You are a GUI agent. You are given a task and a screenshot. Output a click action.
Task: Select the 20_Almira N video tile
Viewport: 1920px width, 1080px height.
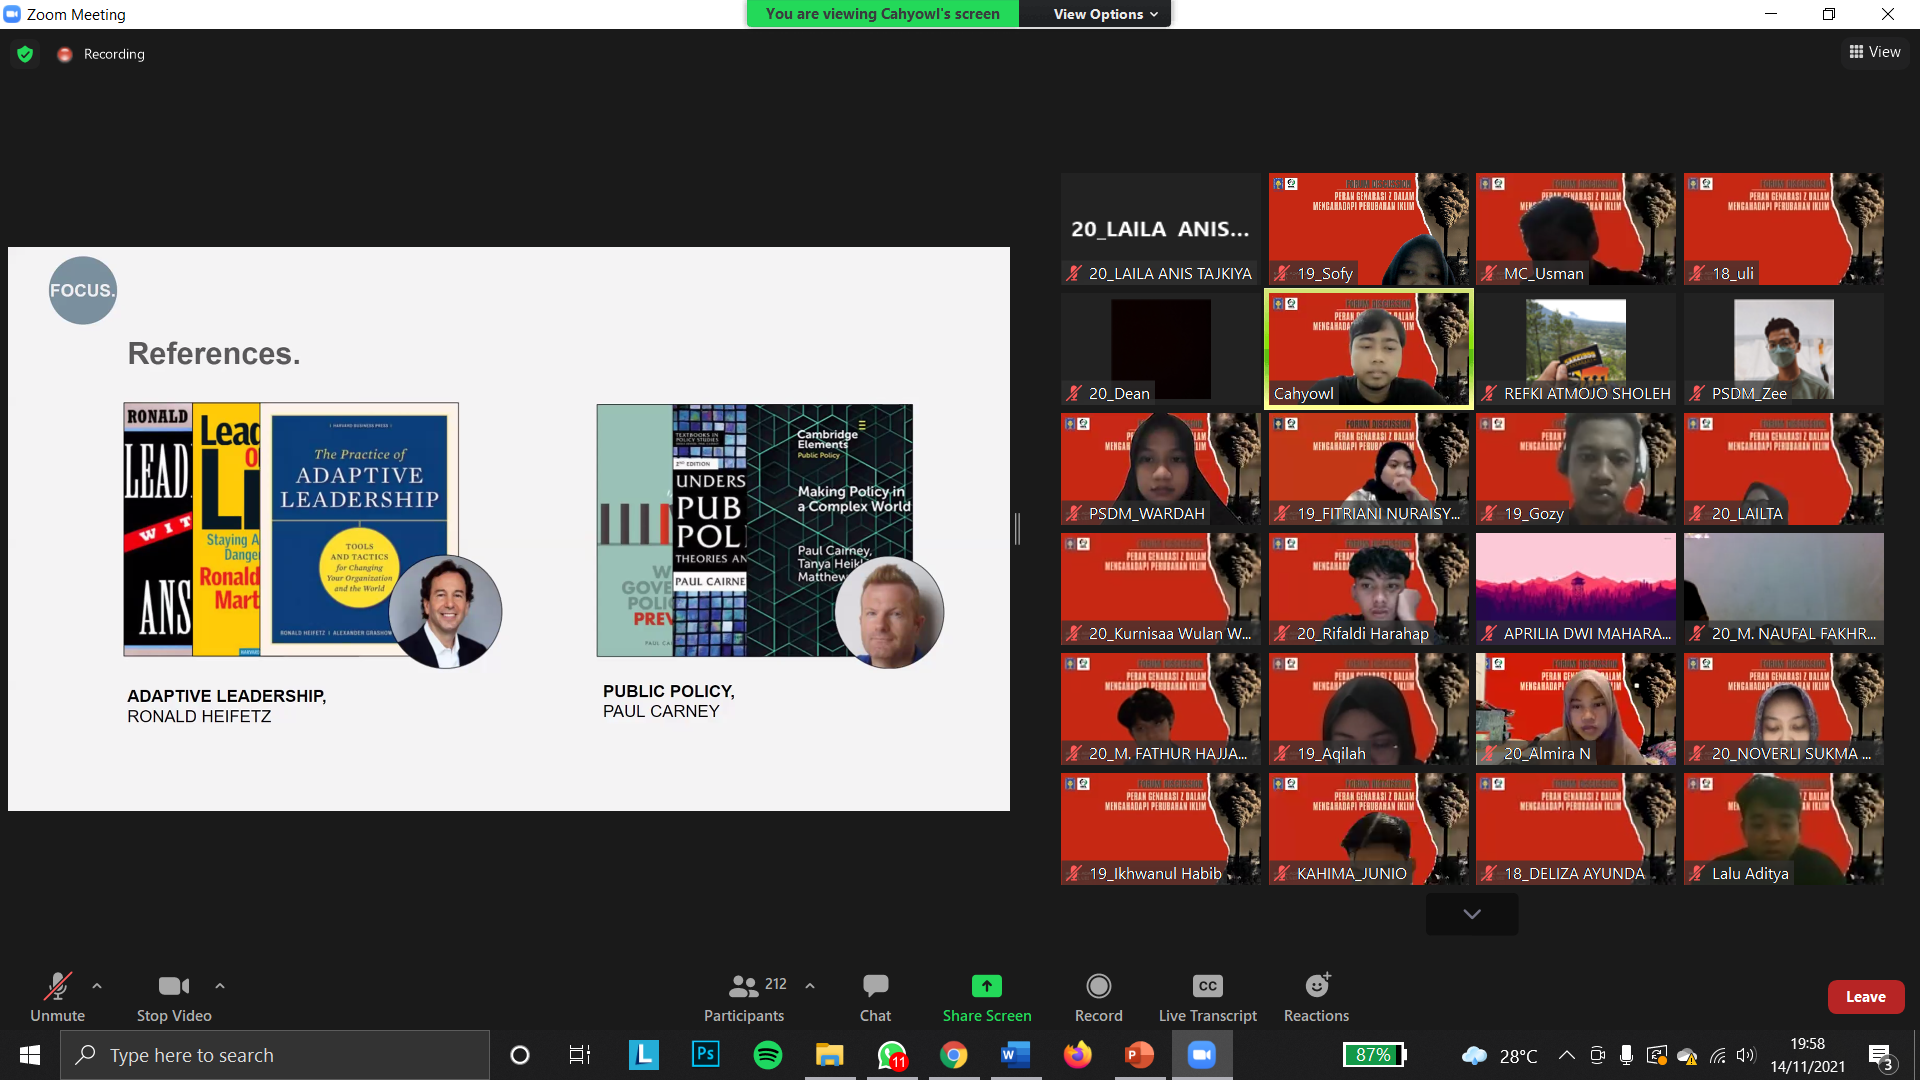point(1576,709)
